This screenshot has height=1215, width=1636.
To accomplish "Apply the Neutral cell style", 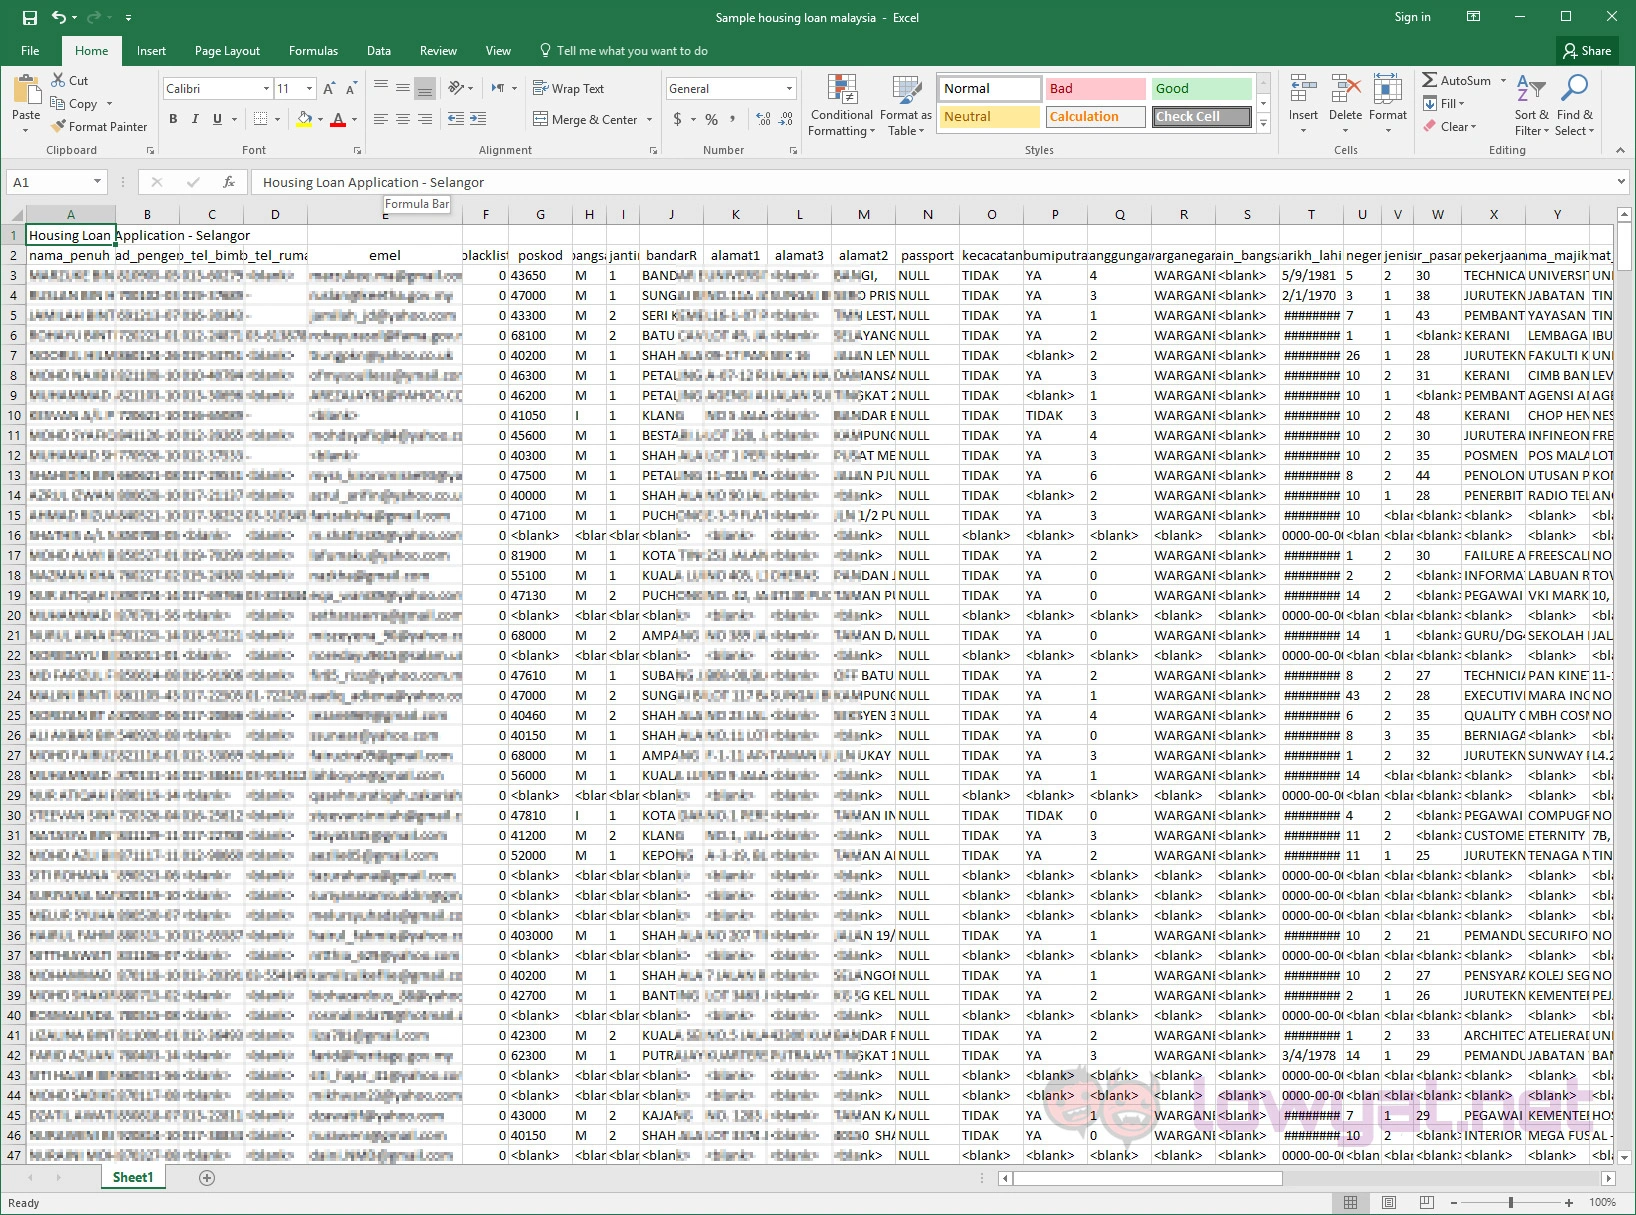I will pyautogui.click(x=989, y=117).
